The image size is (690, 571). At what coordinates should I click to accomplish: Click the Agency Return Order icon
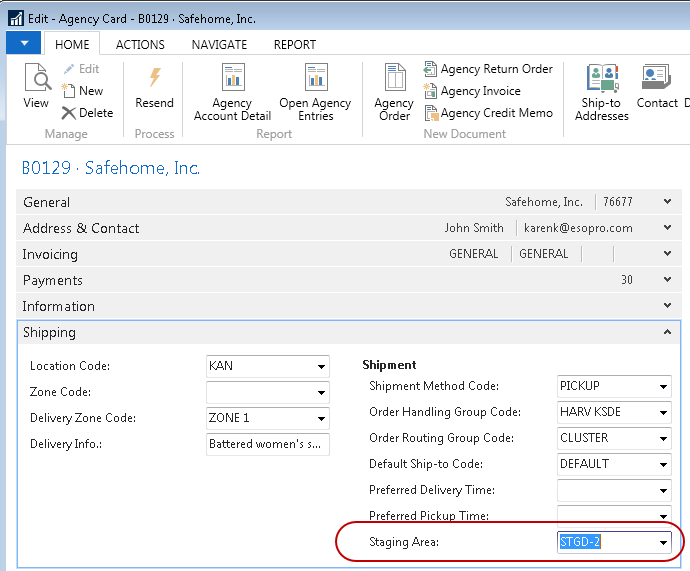click(x=432, y=70)
